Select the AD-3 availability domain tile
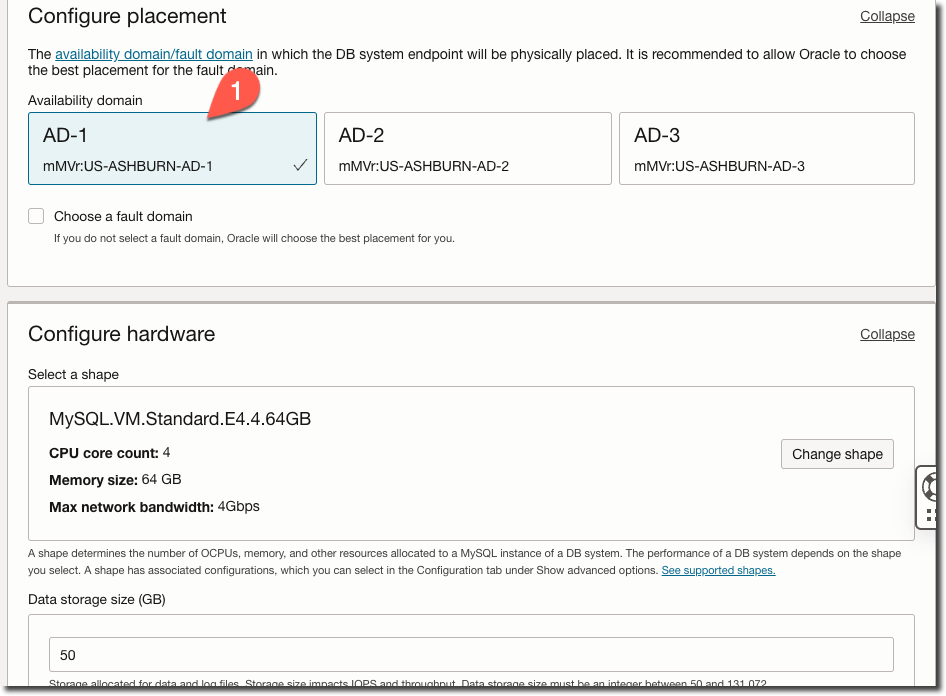 767,148
